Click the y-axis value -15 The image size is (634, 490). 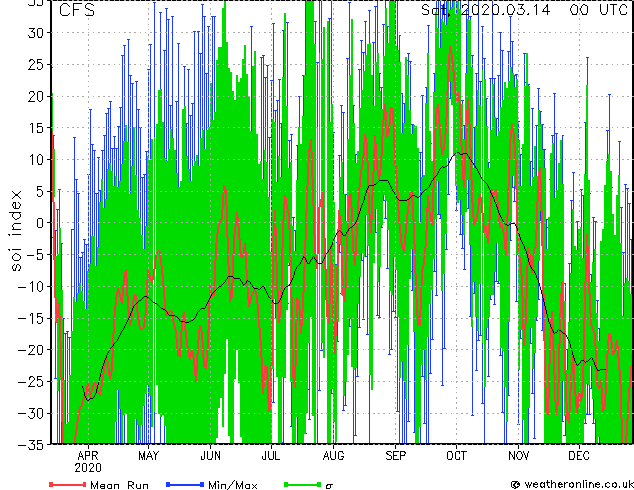(x=31, y=318)
